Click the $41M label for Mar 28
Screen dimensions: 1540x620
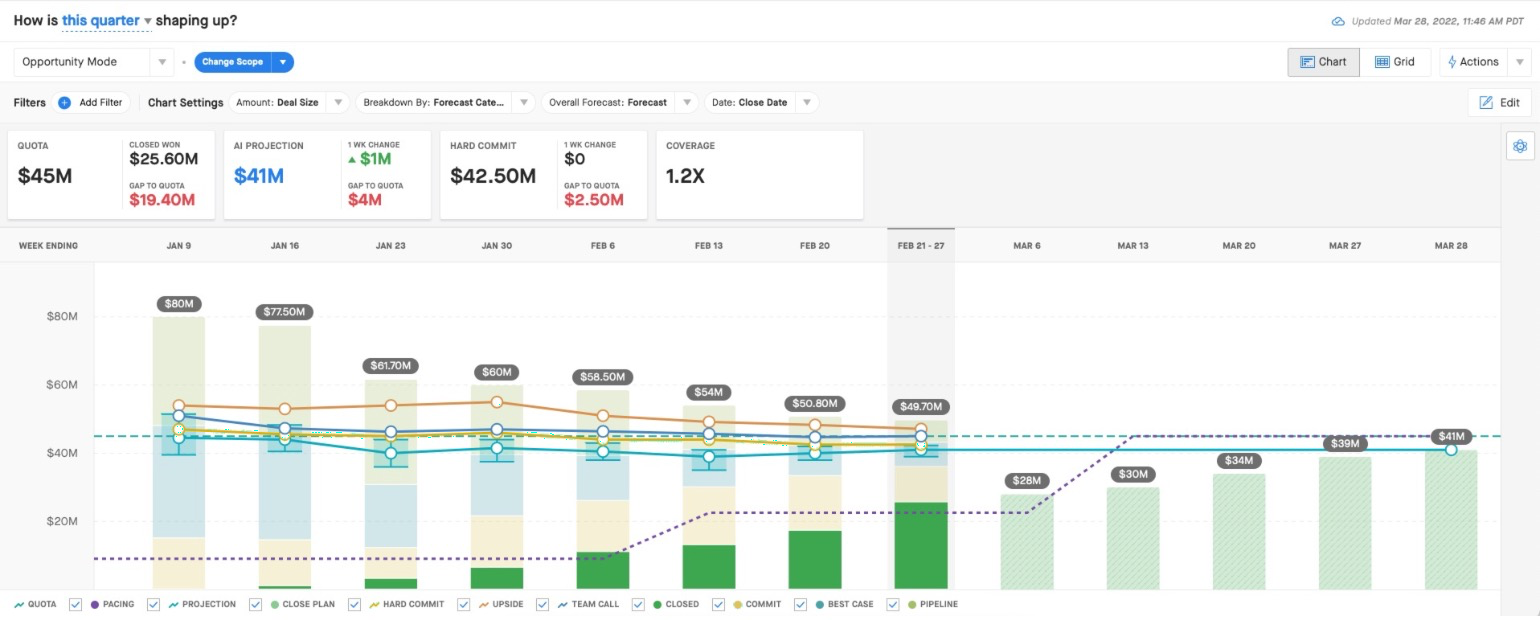point(1451,436)
